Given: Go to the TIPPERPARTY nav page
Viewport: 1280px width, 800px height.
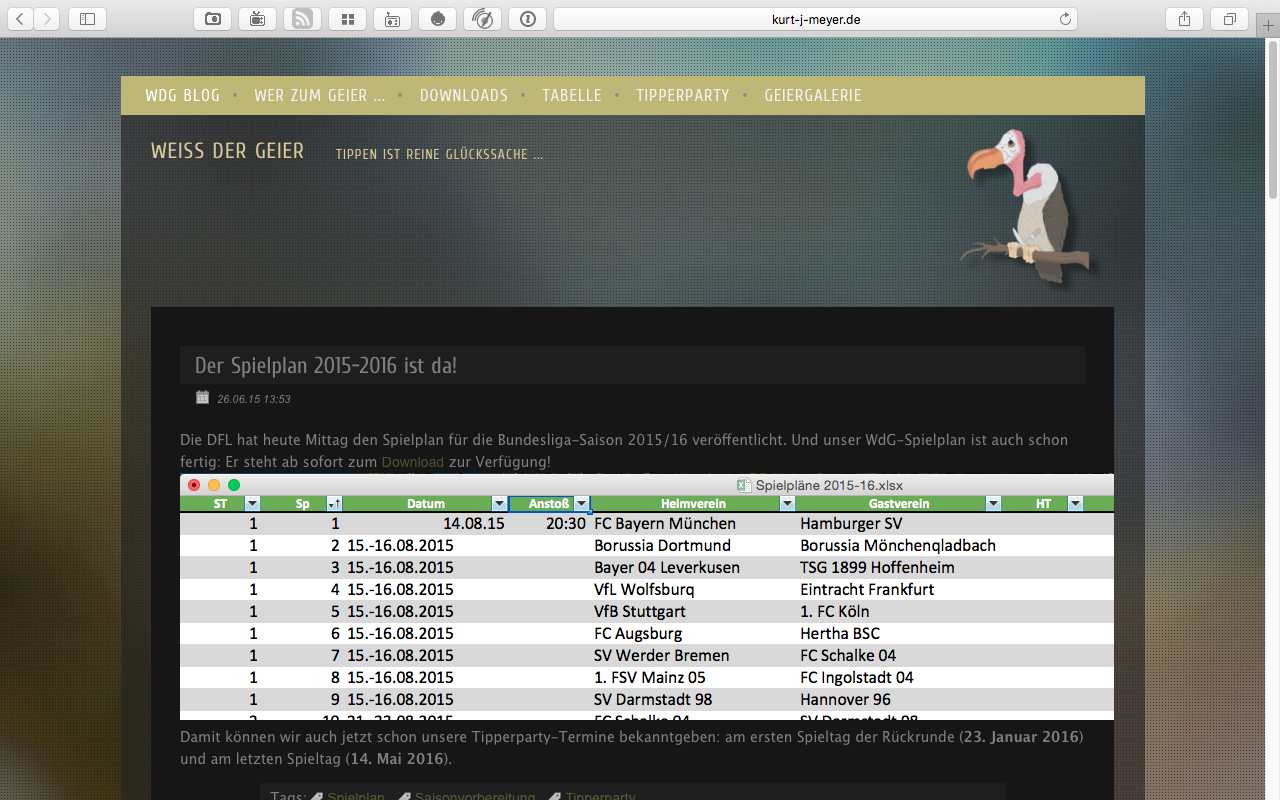Looking at the screenshot, I should tap(683, 95).
